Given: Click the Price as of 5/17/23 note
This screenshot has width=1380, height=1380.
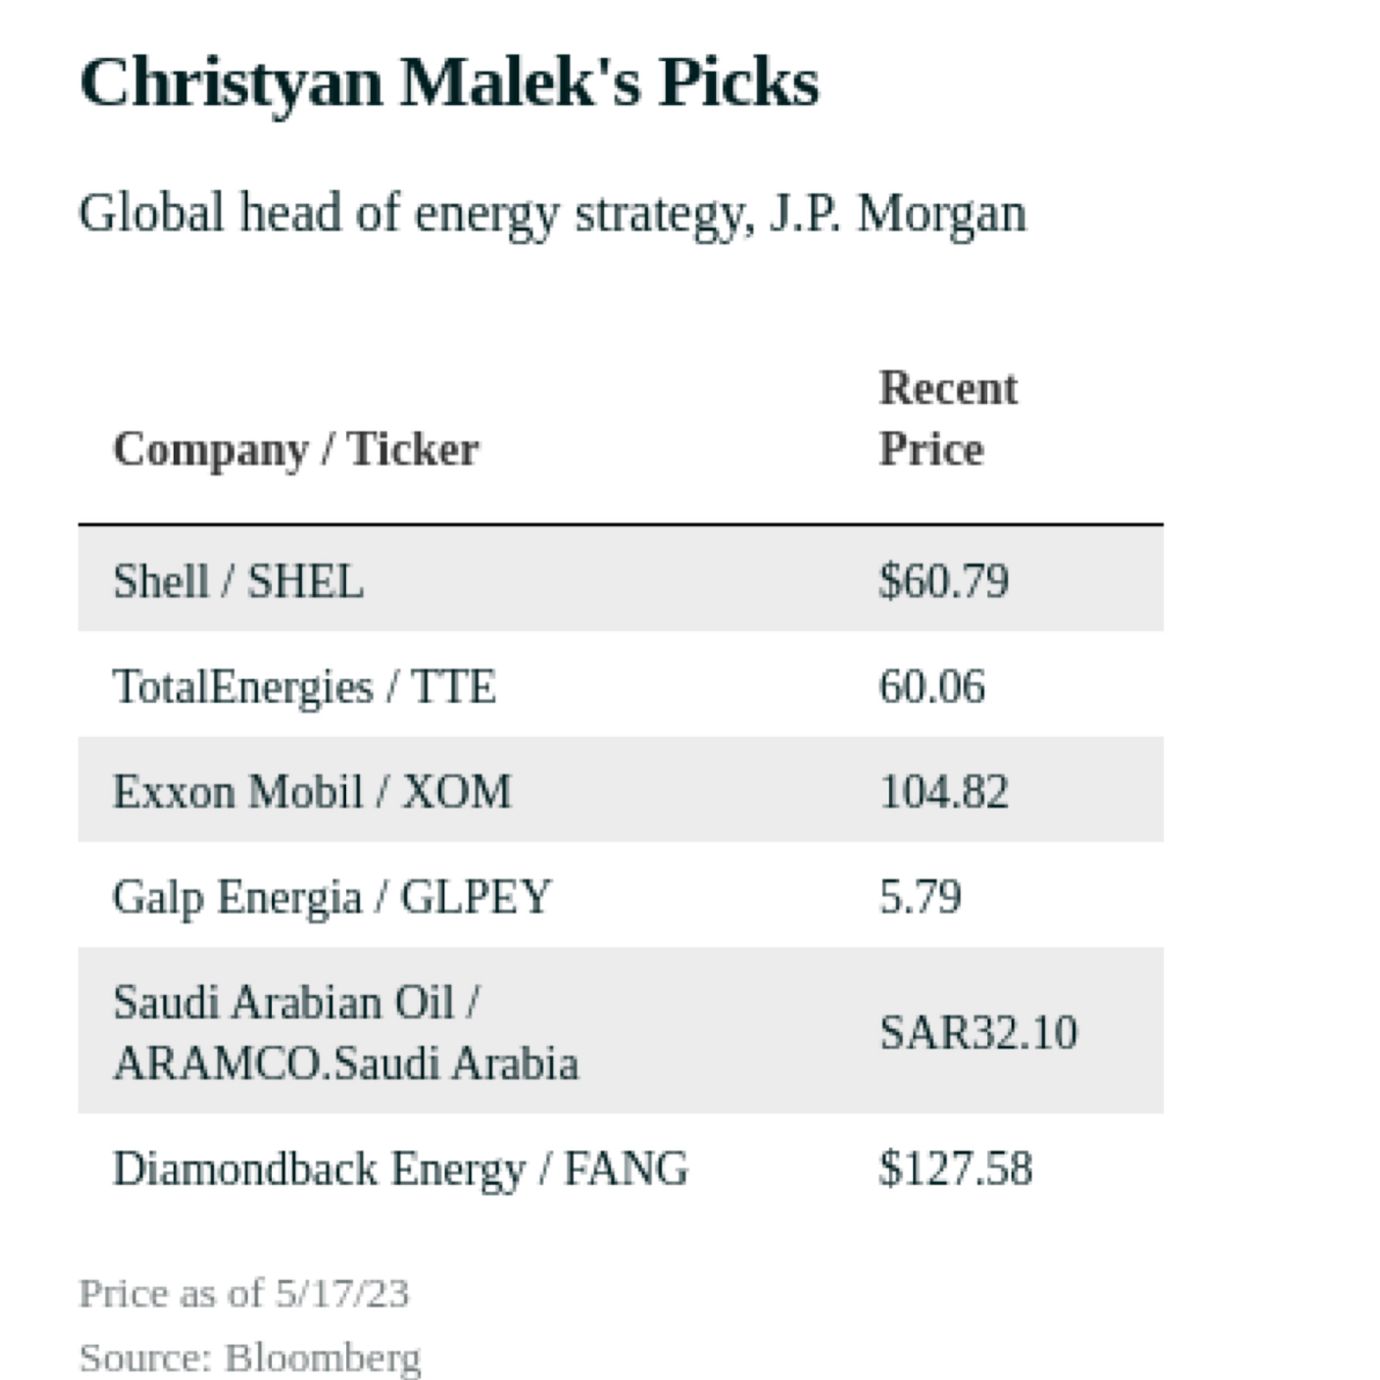Looking at the screenshot, I should tap(244, 1293).
